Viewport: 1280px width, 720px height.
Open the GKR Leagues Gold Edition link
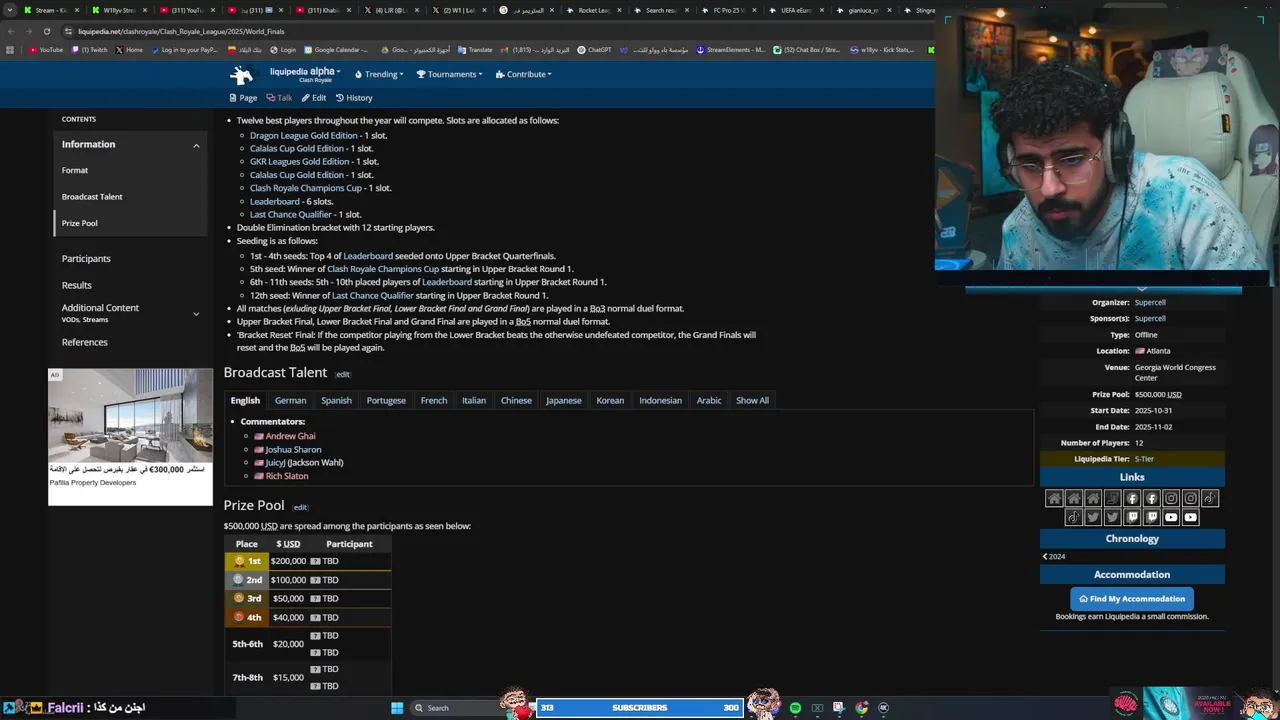pos(299,161)
